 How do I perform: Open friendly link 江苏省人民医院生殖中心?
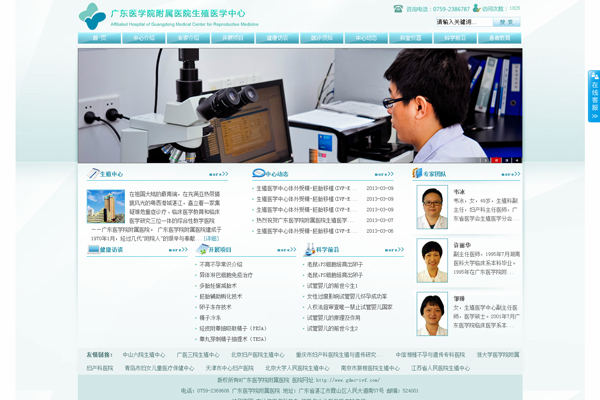click(x=440, y=368)
